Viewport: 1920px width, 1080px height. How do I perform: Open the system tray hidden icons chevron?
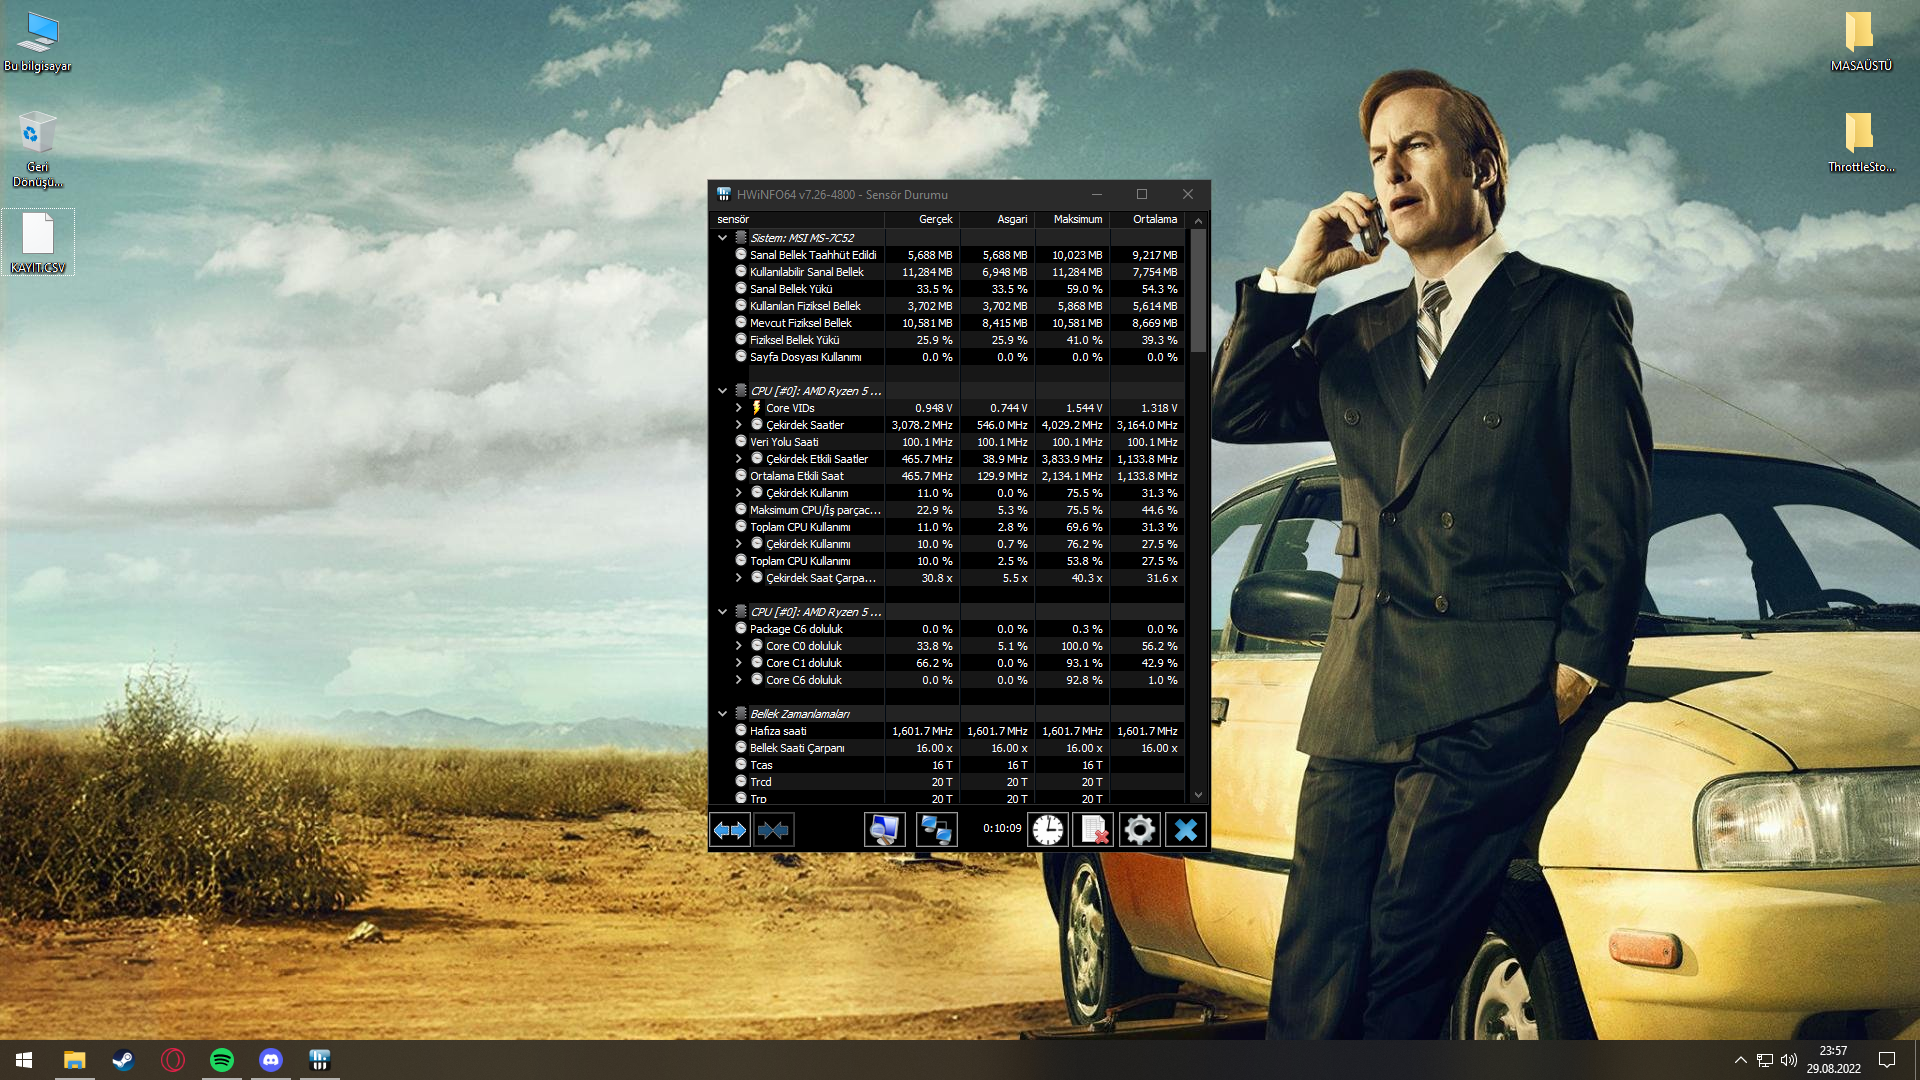point(1740,1060)
